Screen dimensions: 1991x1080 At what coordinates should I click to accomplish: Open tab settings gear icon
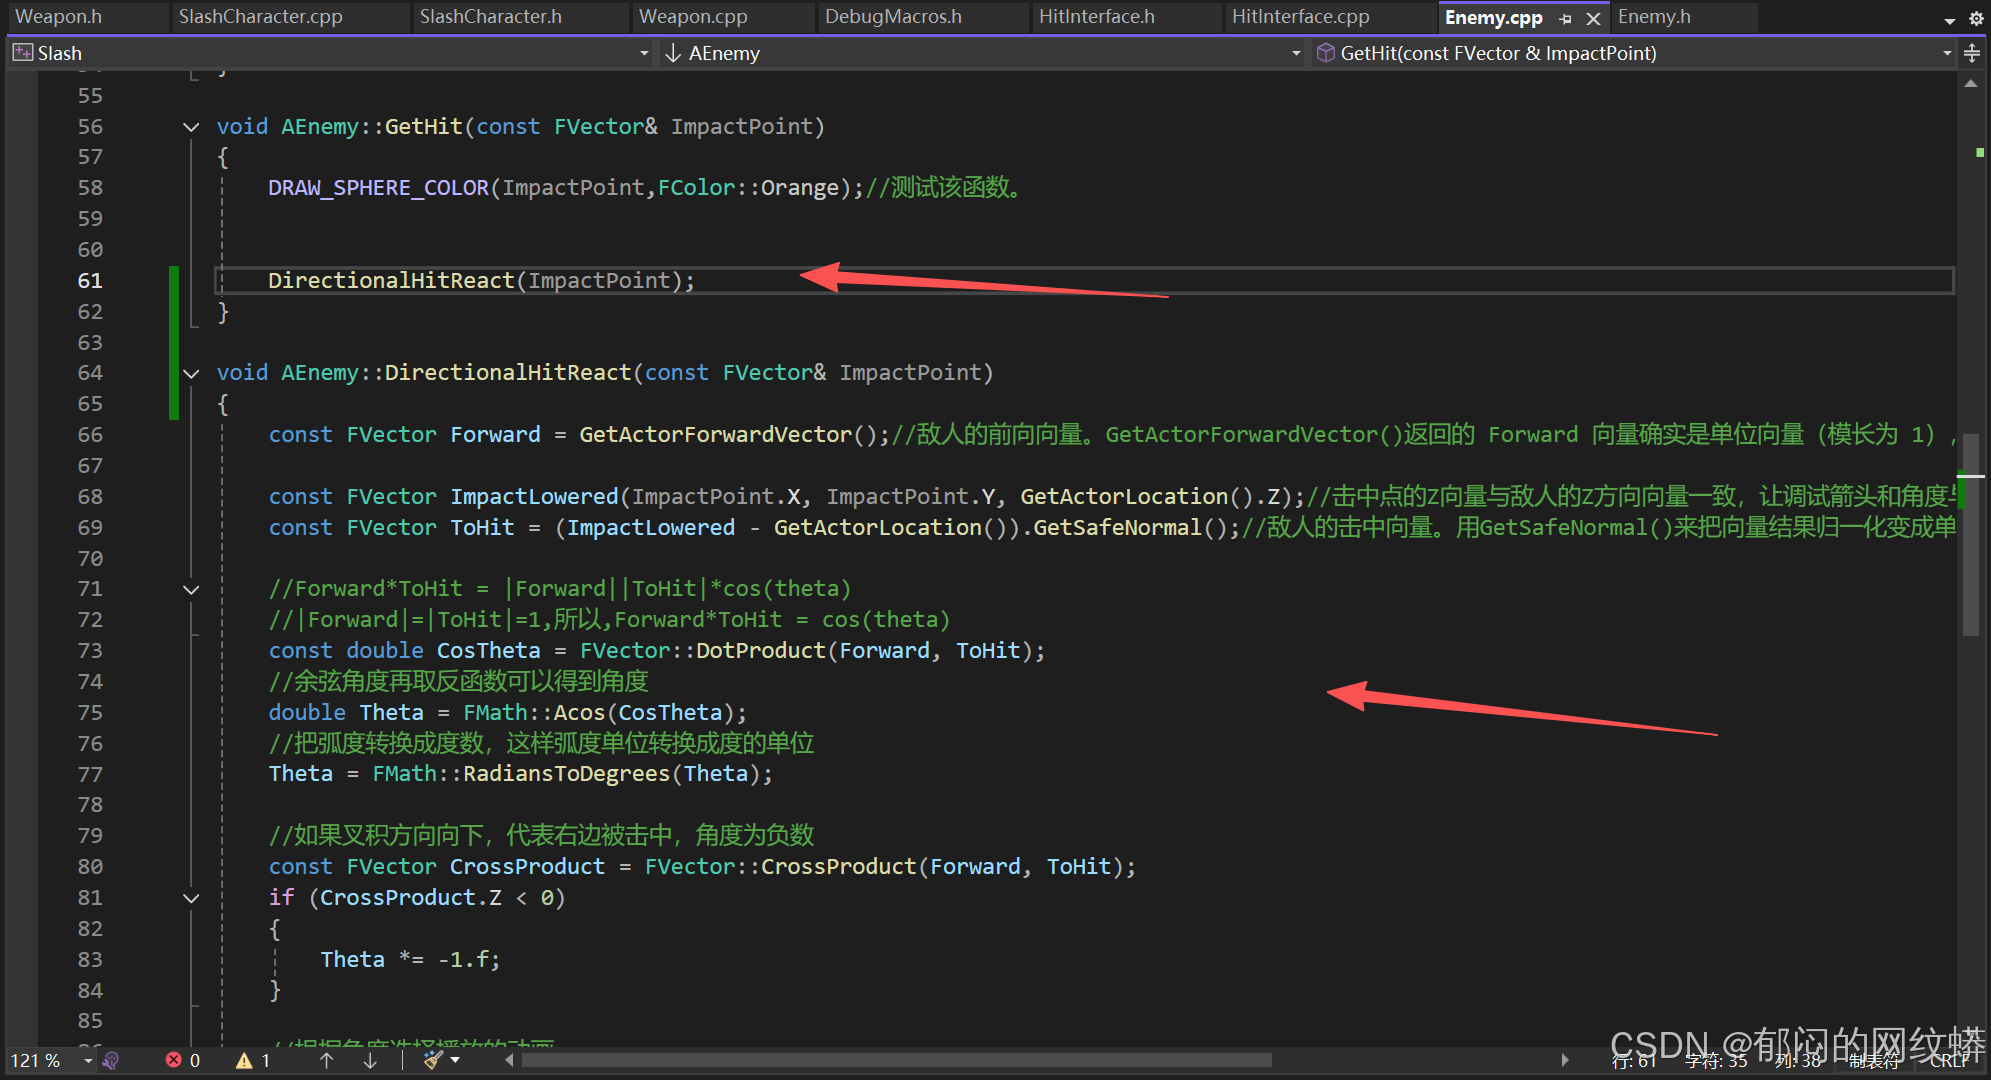pos(1976,18)
